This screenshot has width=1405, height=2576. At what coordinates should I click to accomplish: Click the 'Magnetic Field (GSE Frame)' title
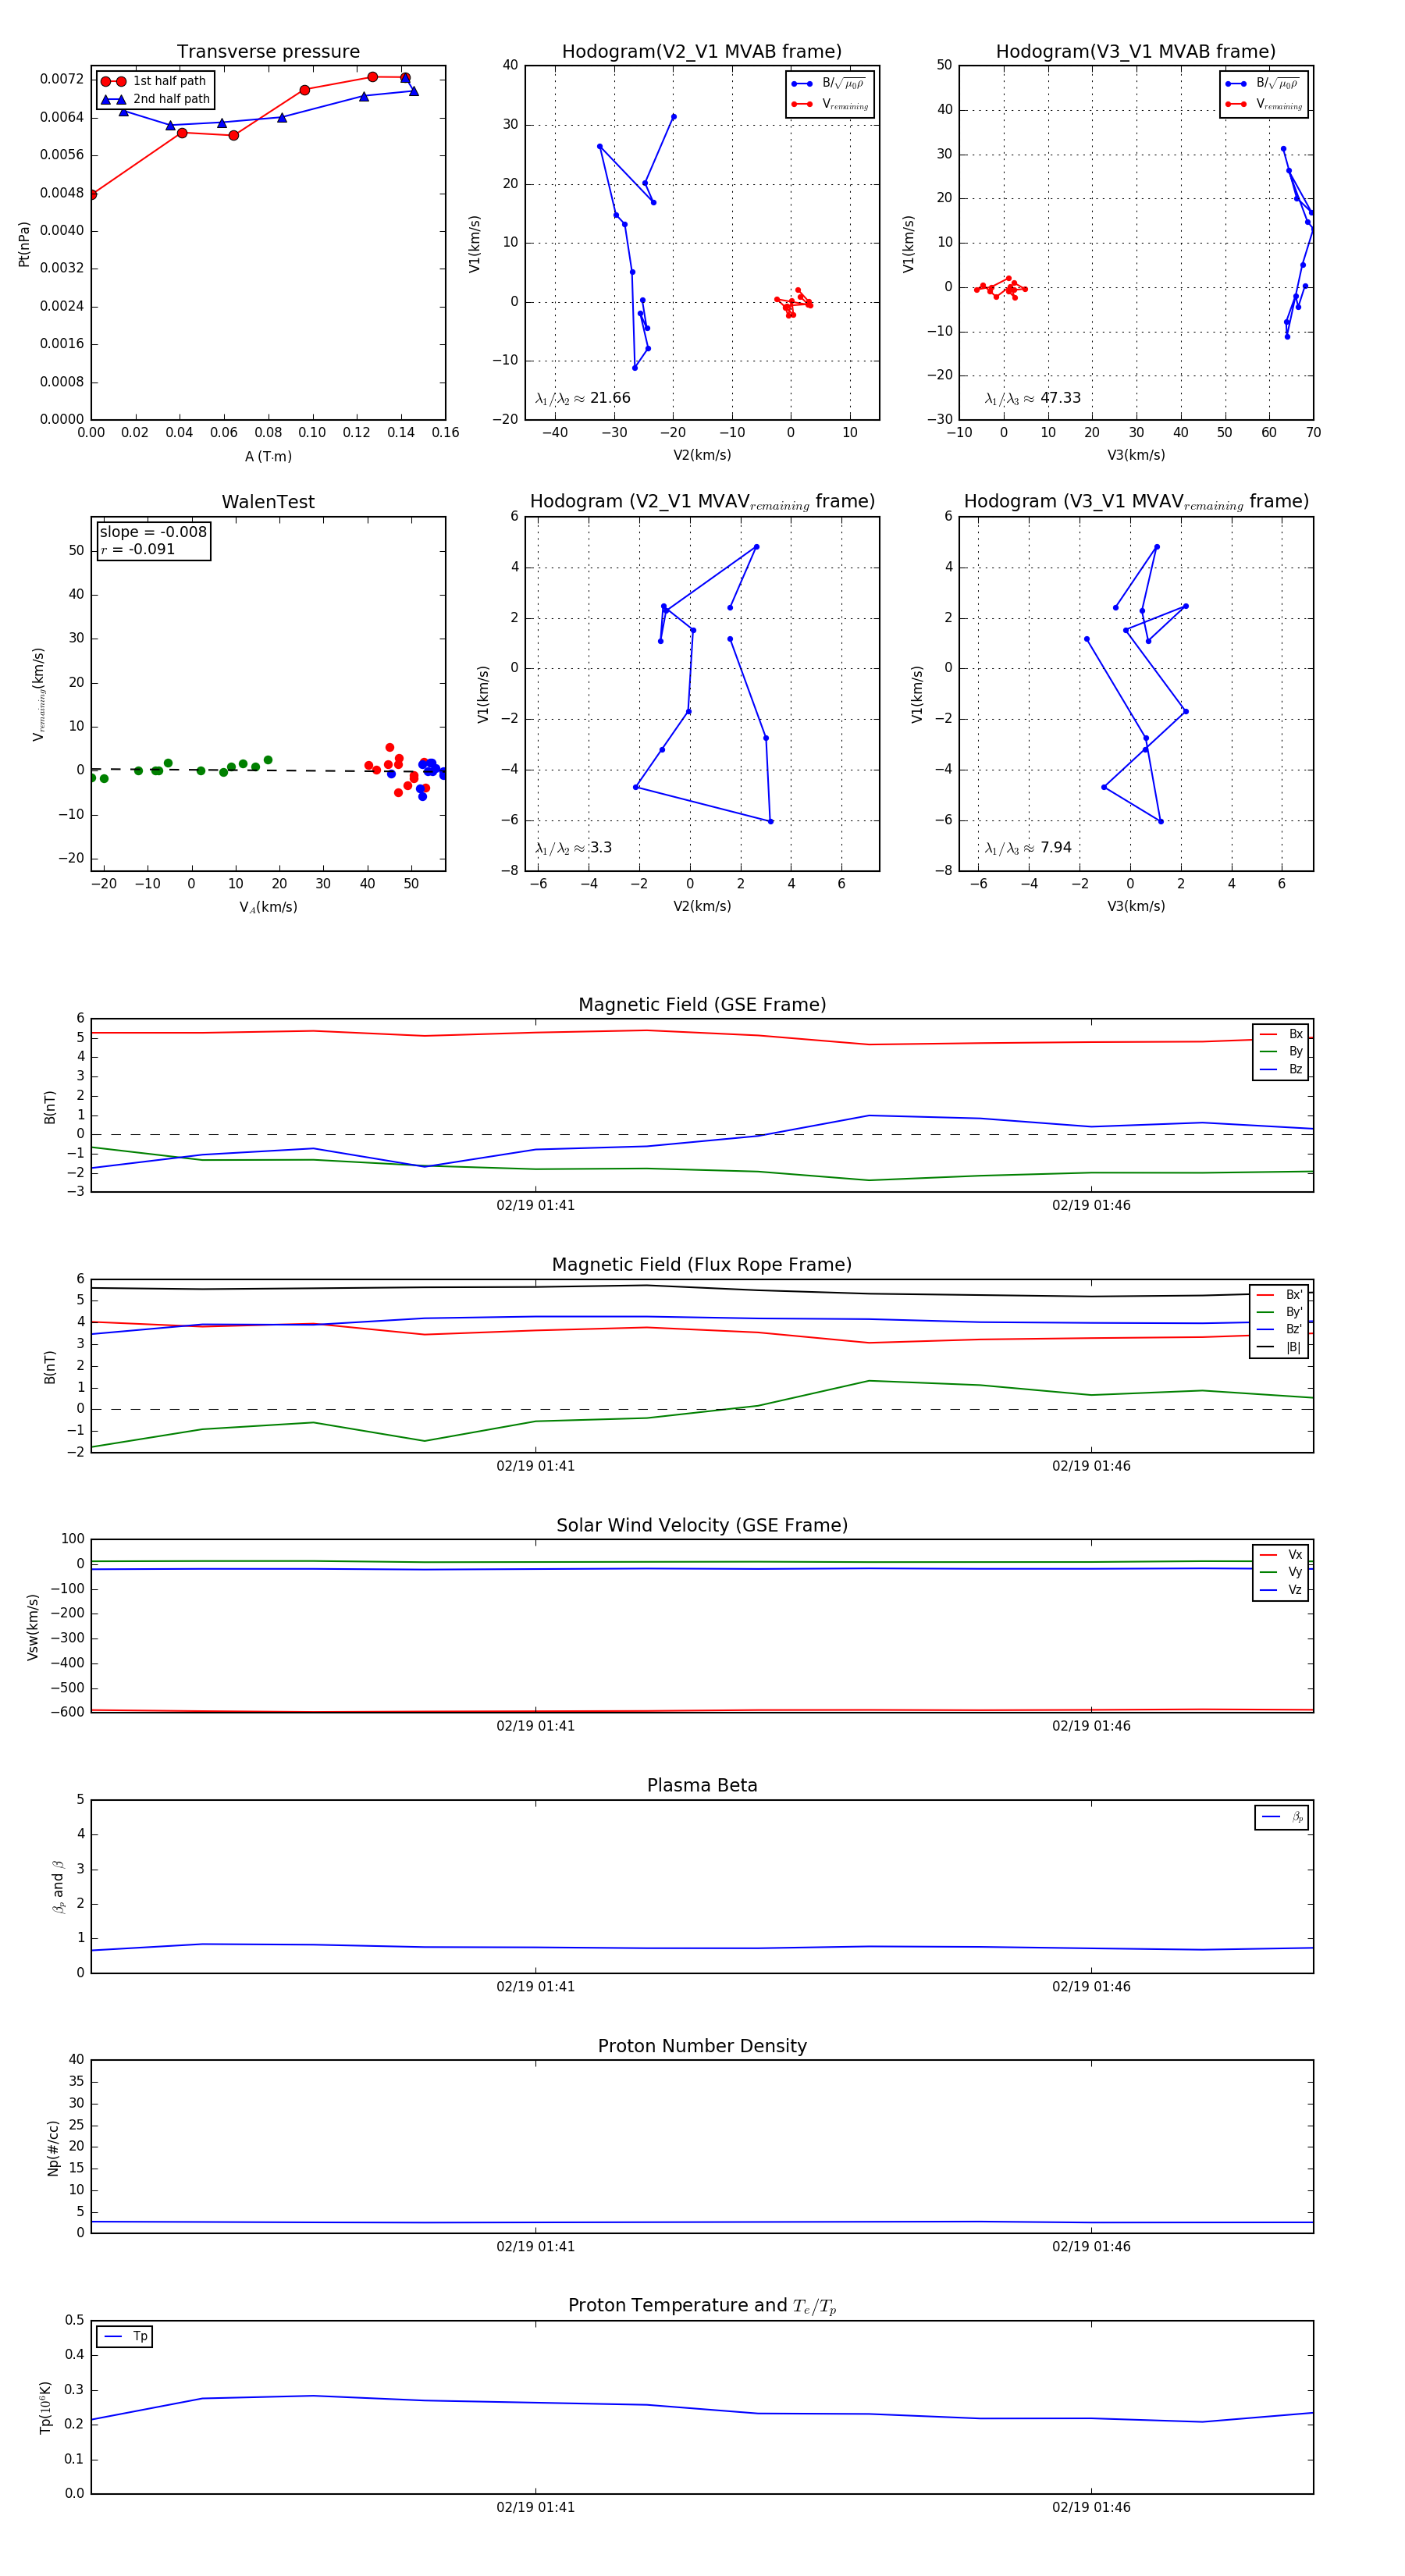(x=702, y=1005)
